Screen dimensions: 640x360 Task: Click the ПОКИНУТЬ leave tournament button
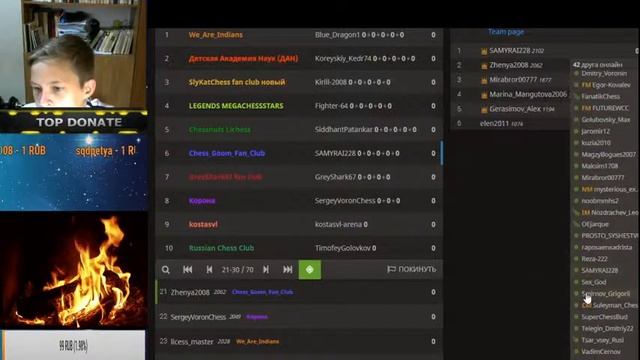pyautogui.click(x=411, y=269)
